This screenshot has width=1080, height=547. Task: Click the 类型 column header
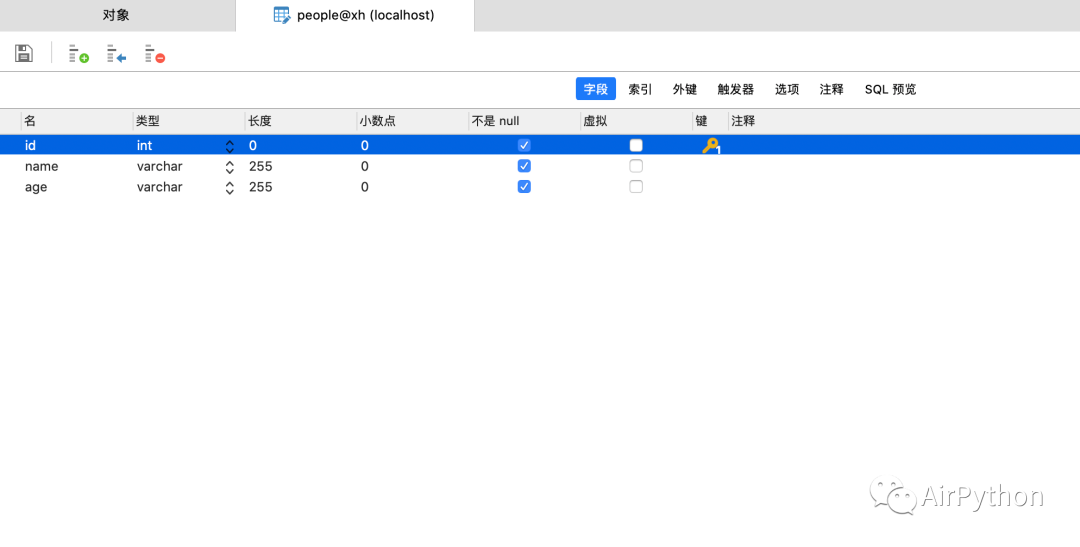[x=189, y=121]
